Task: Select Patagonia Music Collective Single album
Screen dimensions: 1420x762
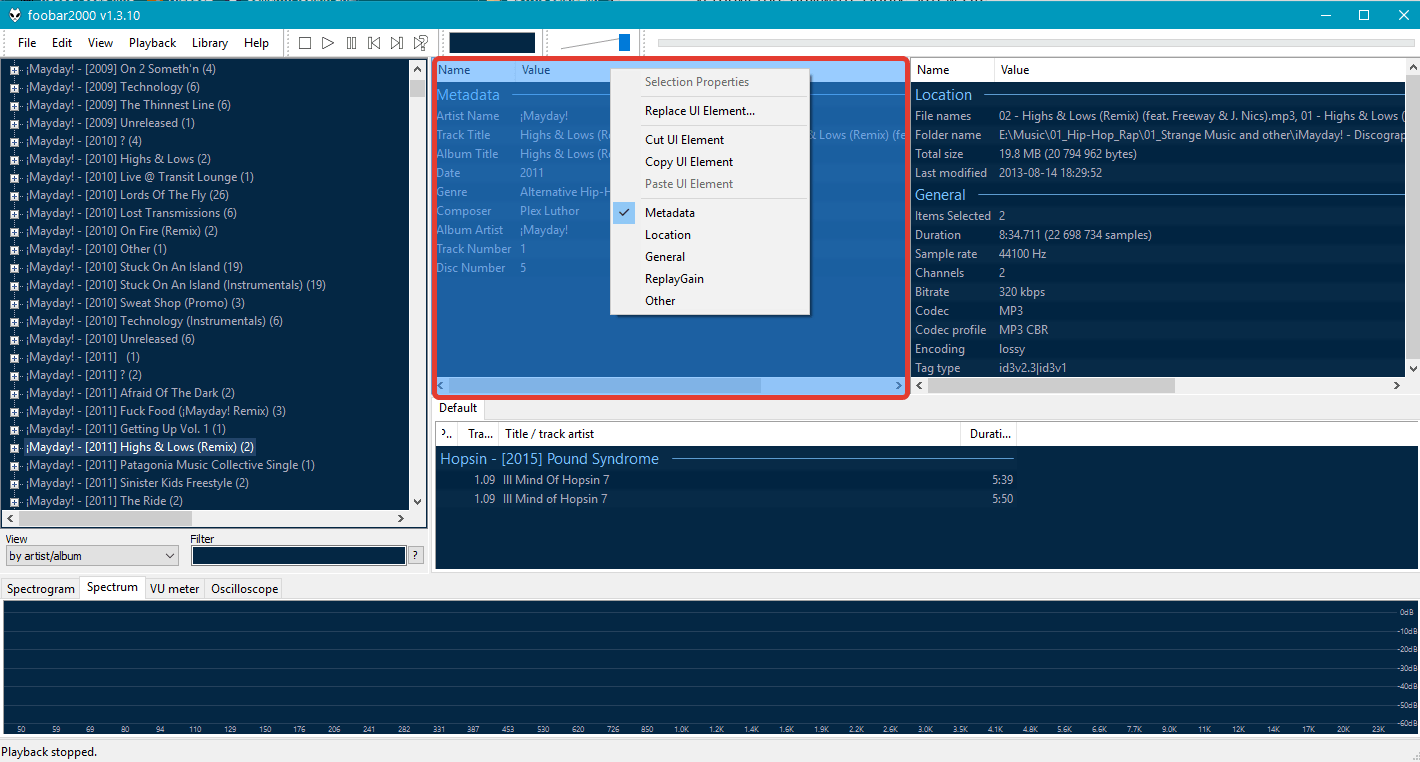Action: coord(170,465)
